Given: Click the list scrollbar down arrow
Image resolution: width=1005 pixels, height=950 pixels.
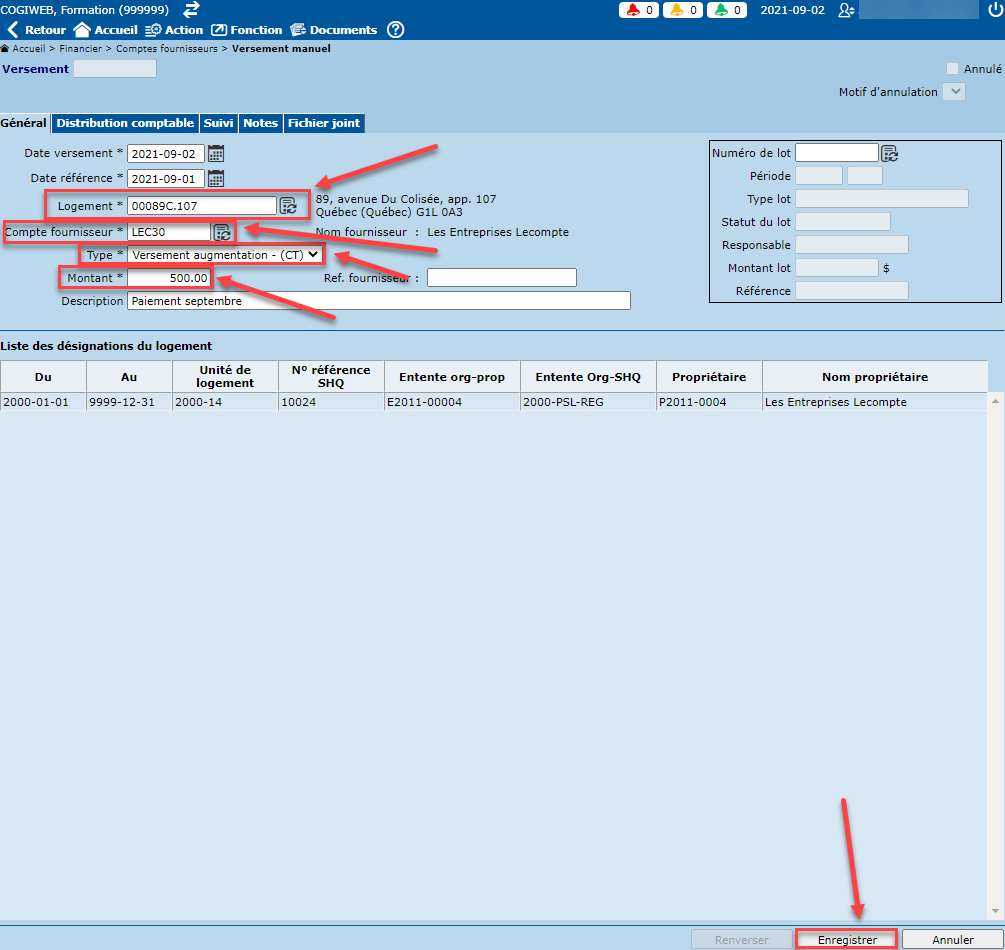Looking at the screenshot, I should 995,912.
